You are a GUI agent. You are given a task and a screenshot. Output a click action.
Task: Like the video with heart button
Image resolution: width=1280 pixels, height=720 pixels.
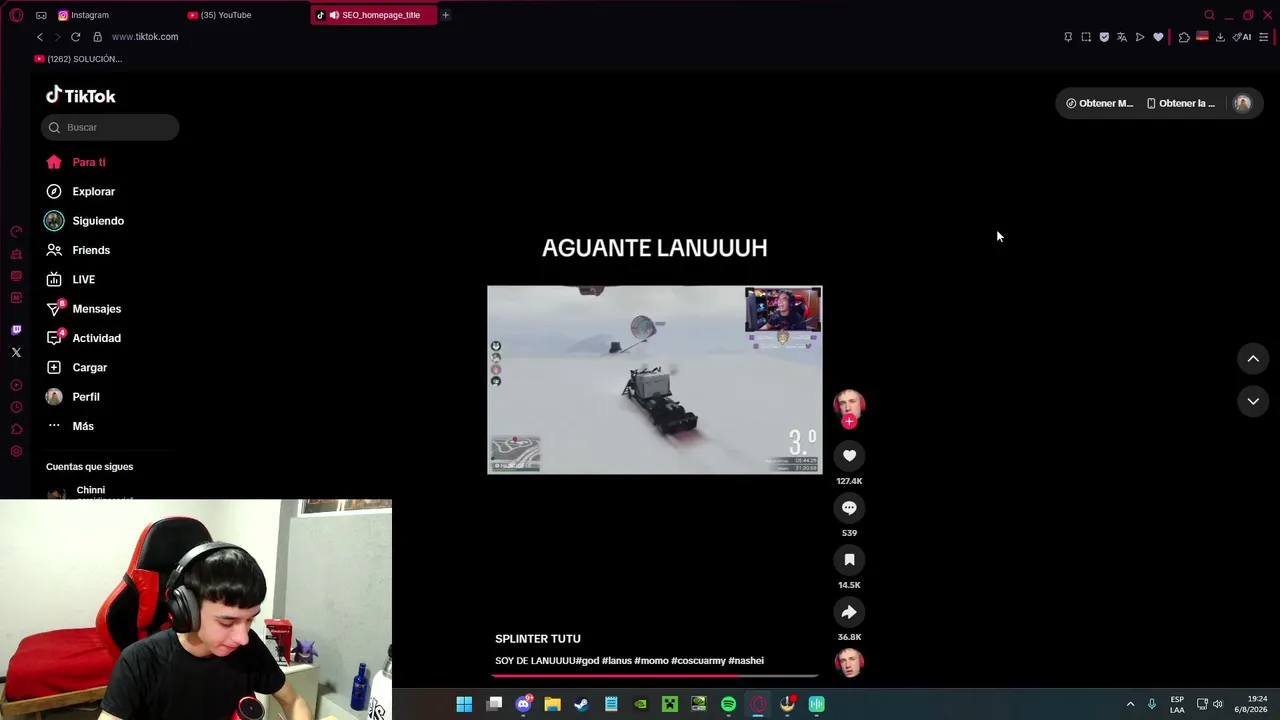(849, 456)
